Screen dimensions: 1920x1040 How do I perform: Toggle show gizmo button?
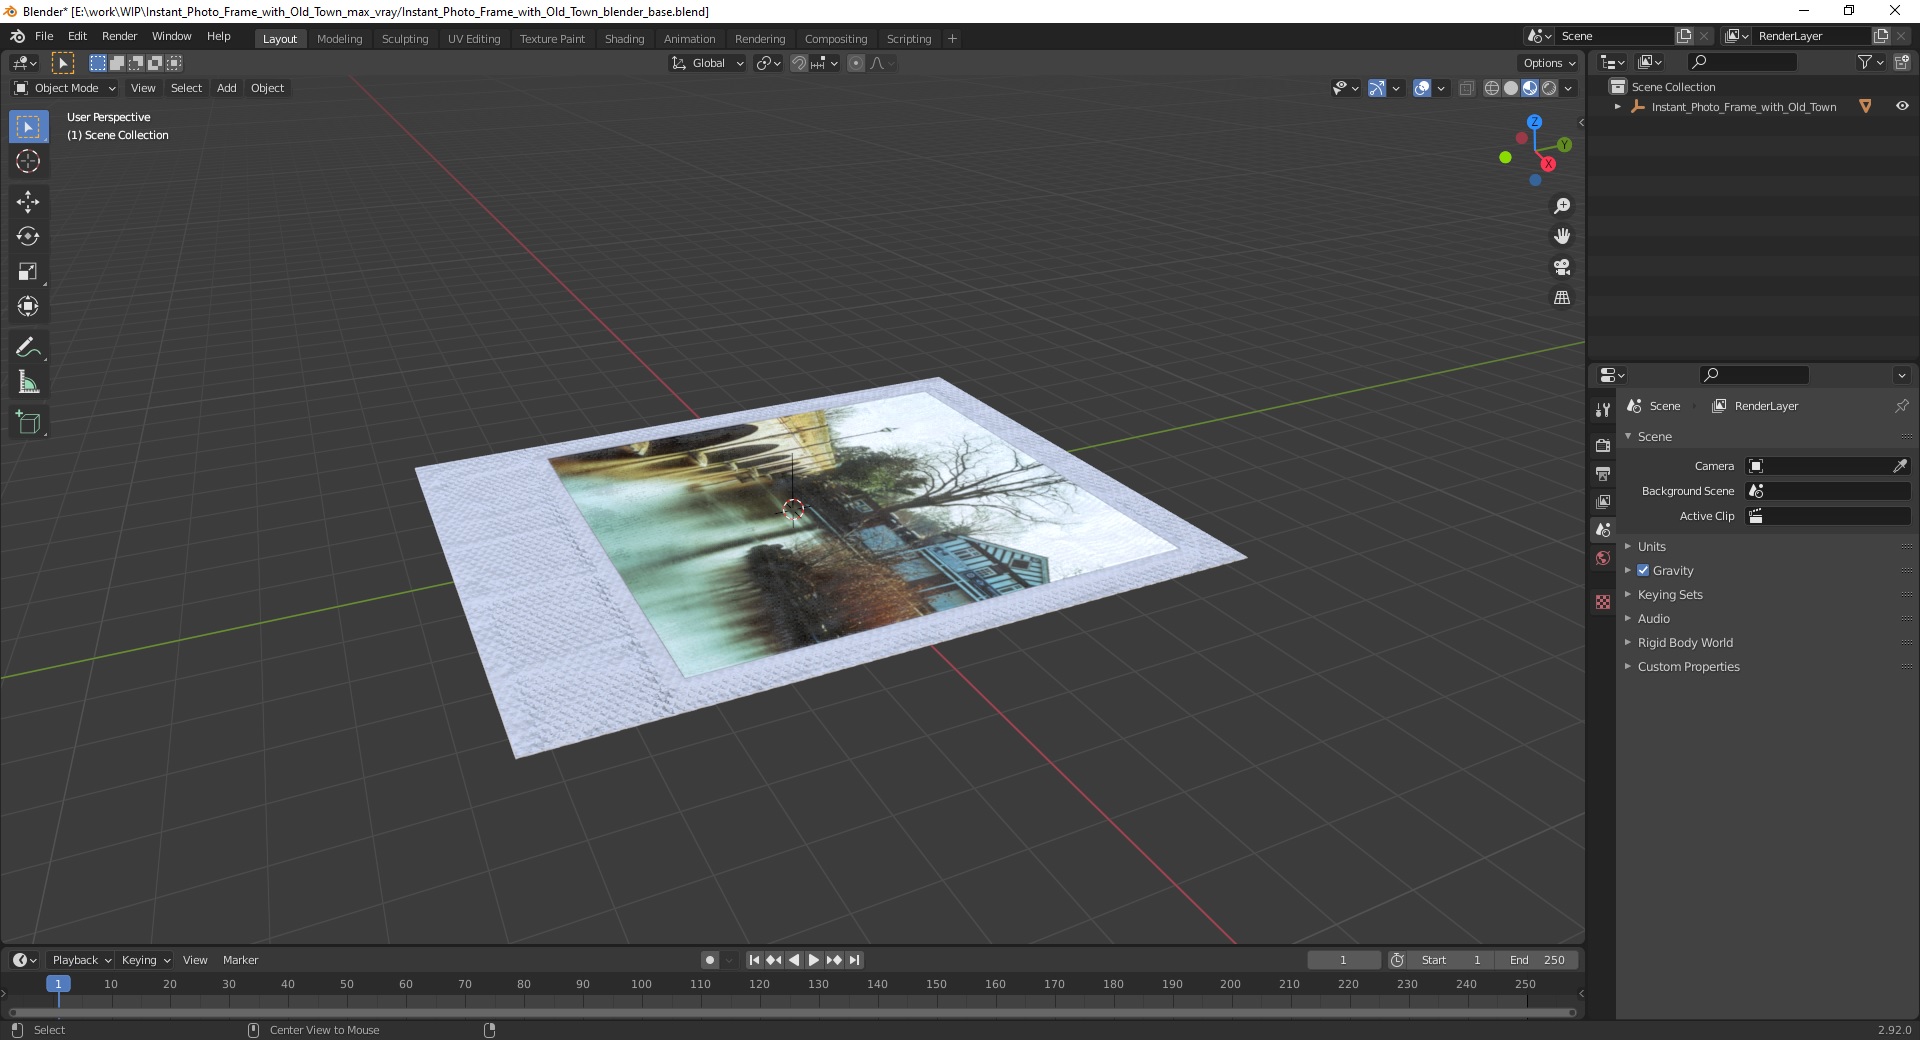pyautogui.click(x=1377, y=88)
